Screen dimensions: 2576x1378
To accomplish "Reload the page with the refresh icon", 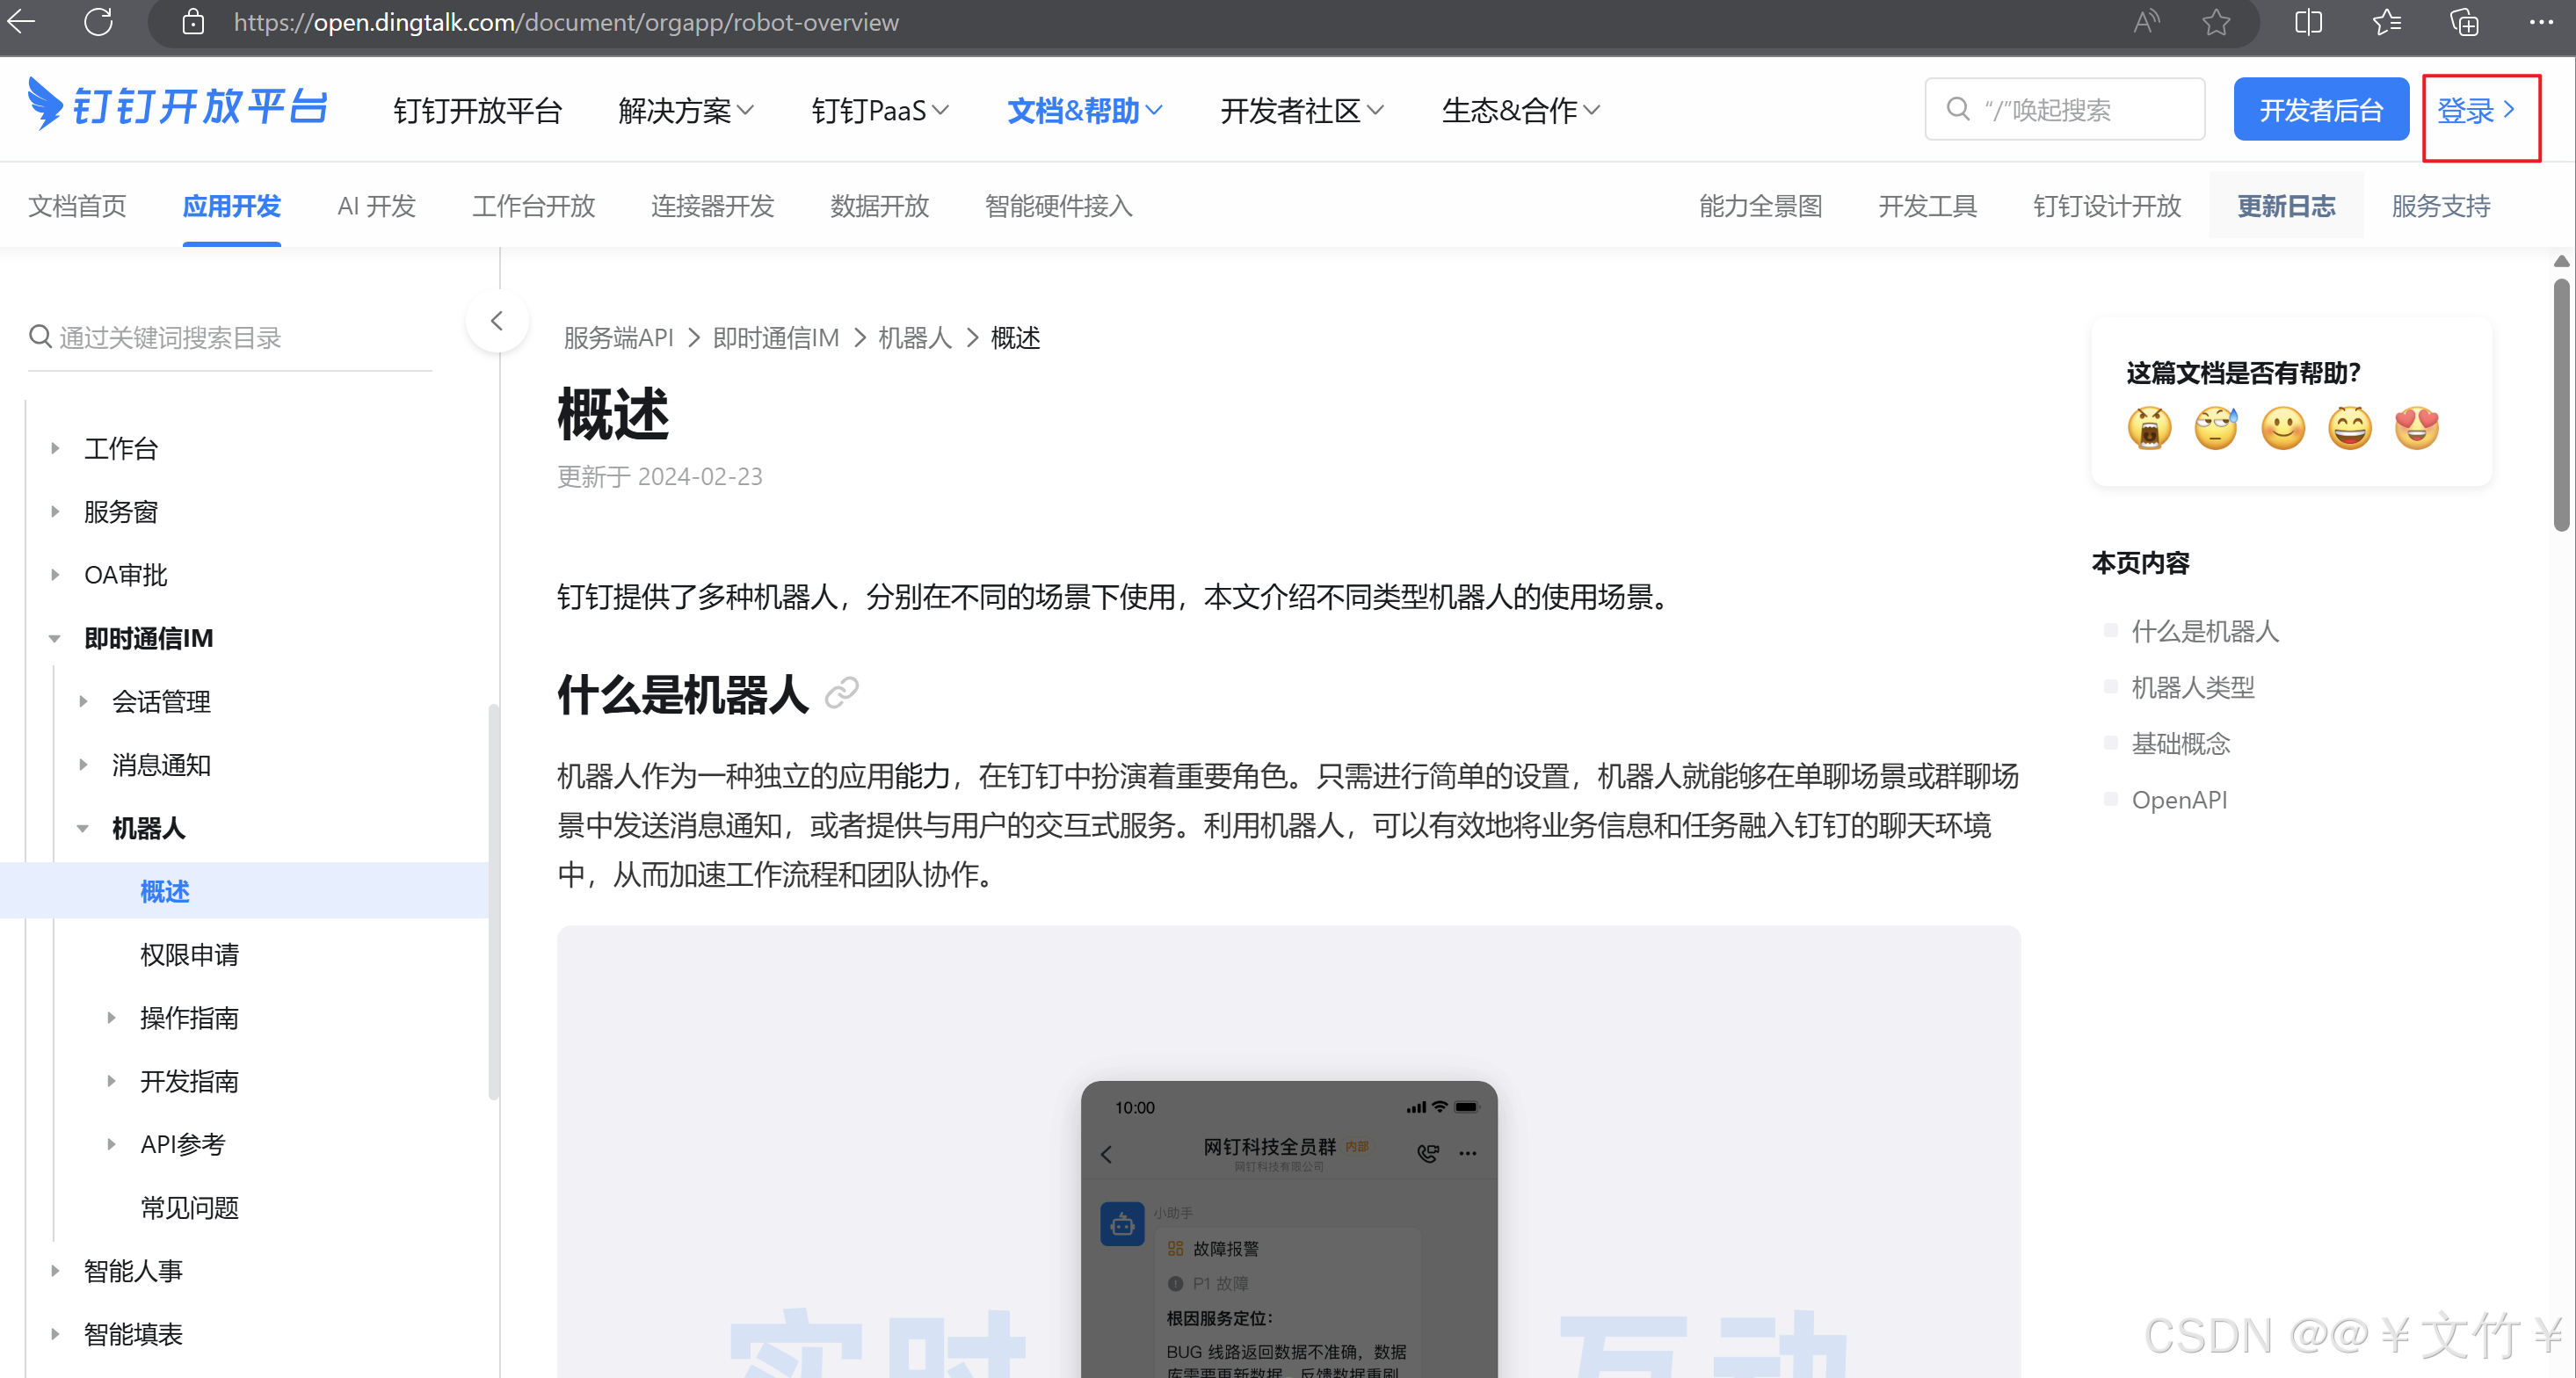I will [98, 21].
